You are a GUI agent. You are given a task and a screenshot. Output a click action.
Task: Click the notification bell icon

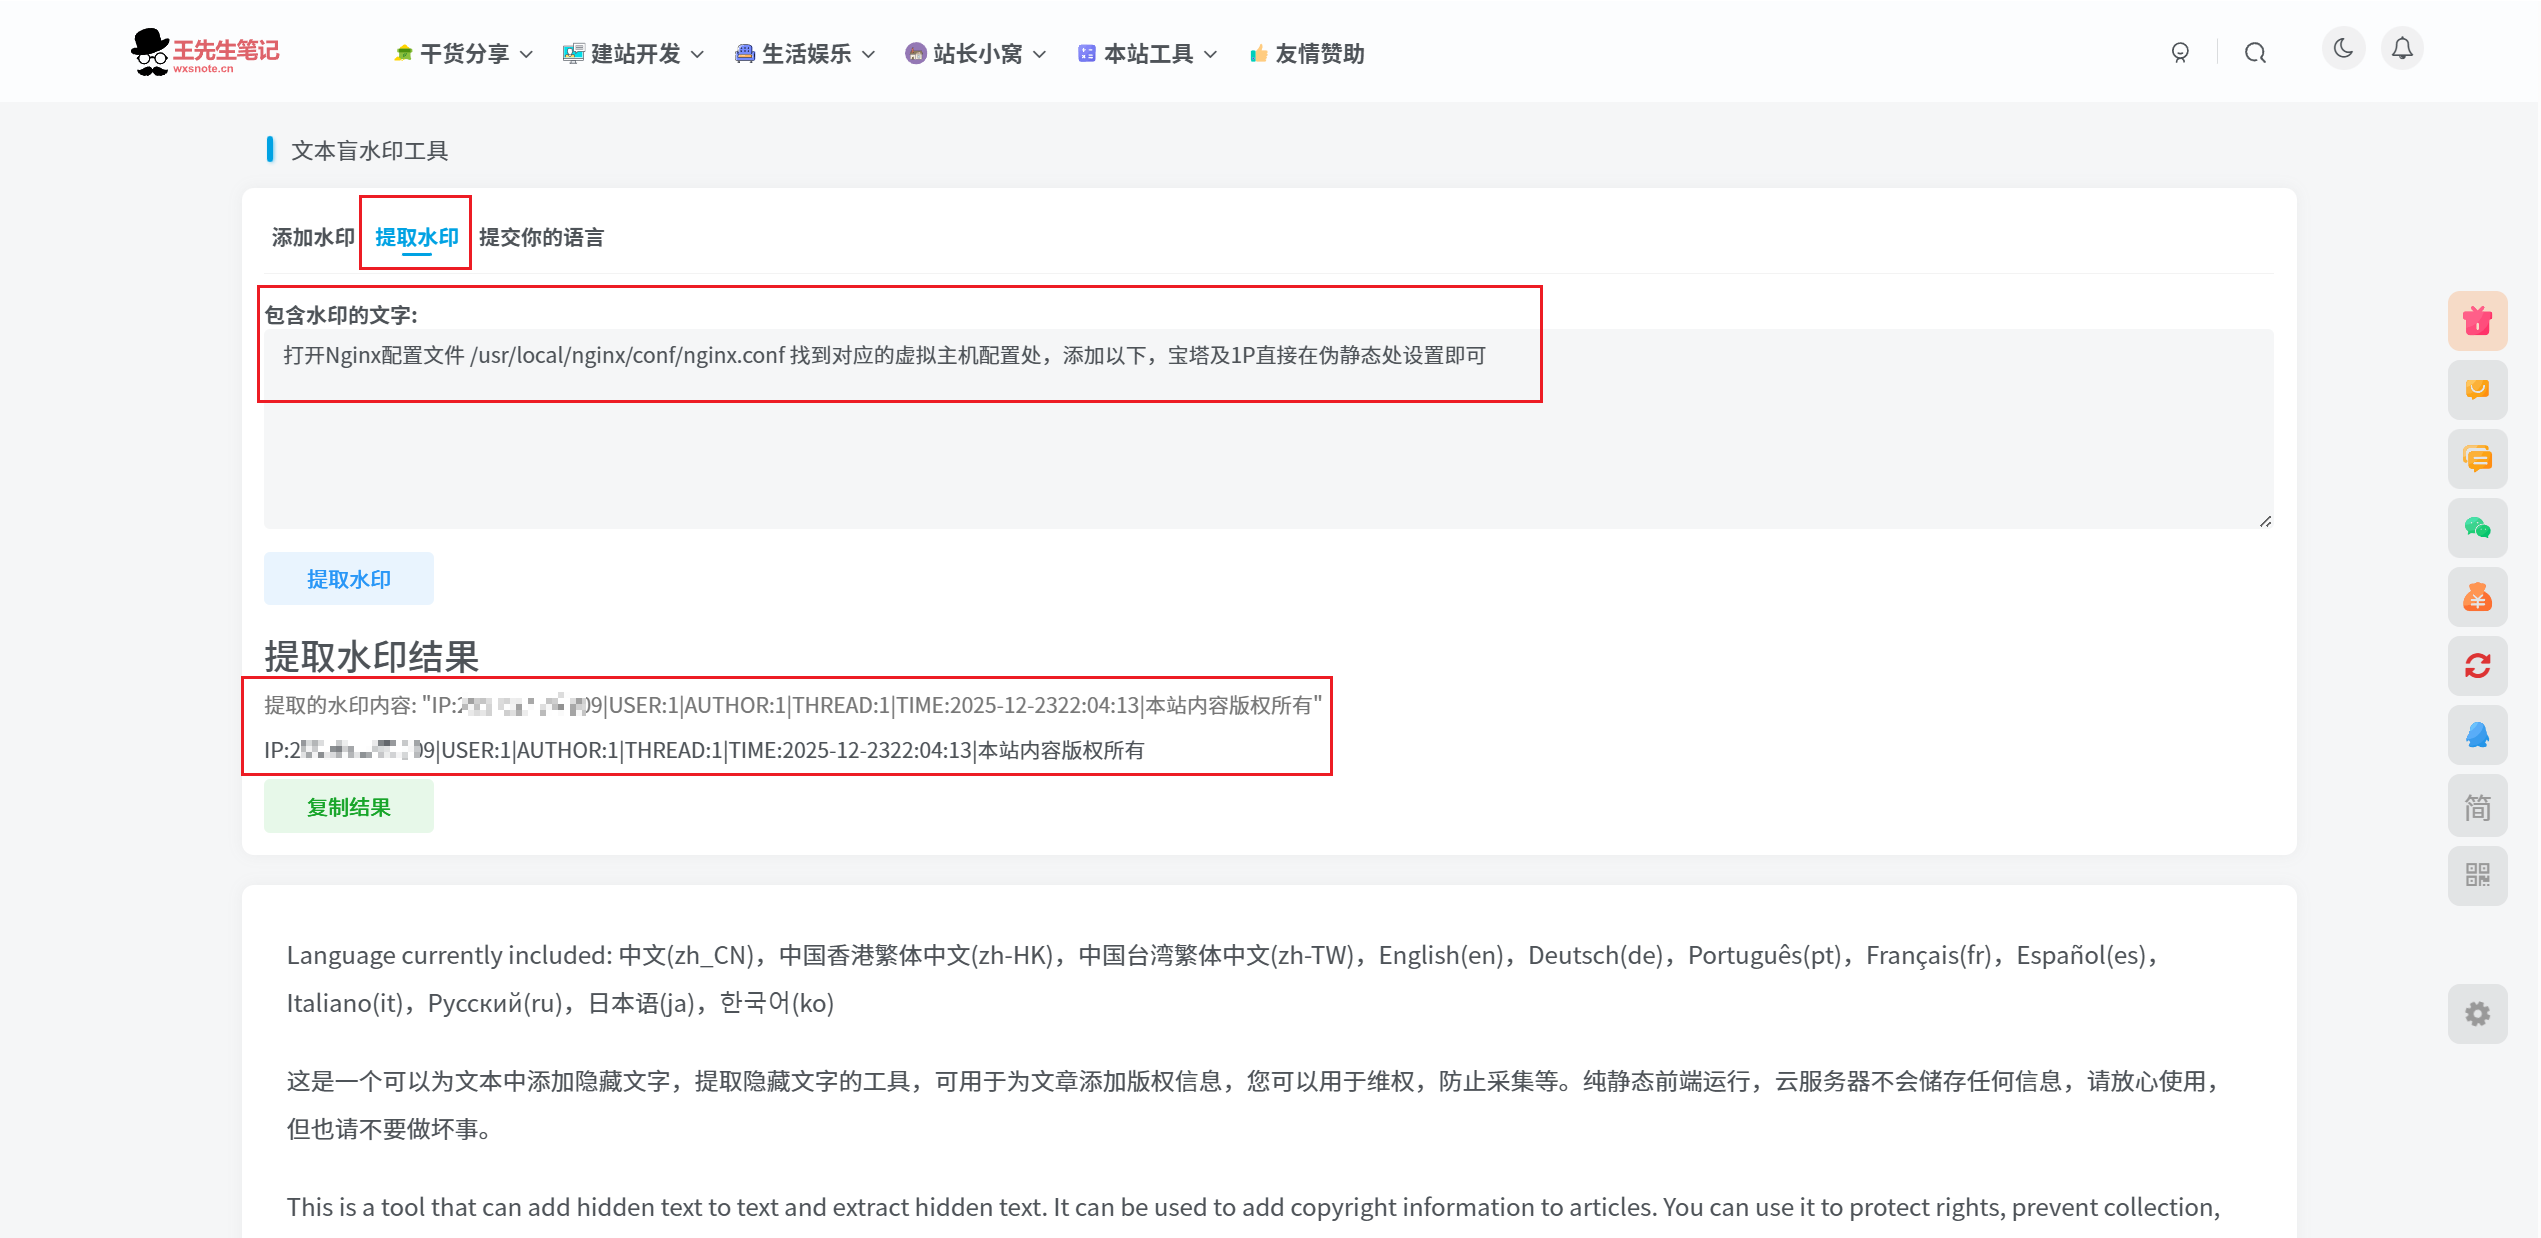2401,48
